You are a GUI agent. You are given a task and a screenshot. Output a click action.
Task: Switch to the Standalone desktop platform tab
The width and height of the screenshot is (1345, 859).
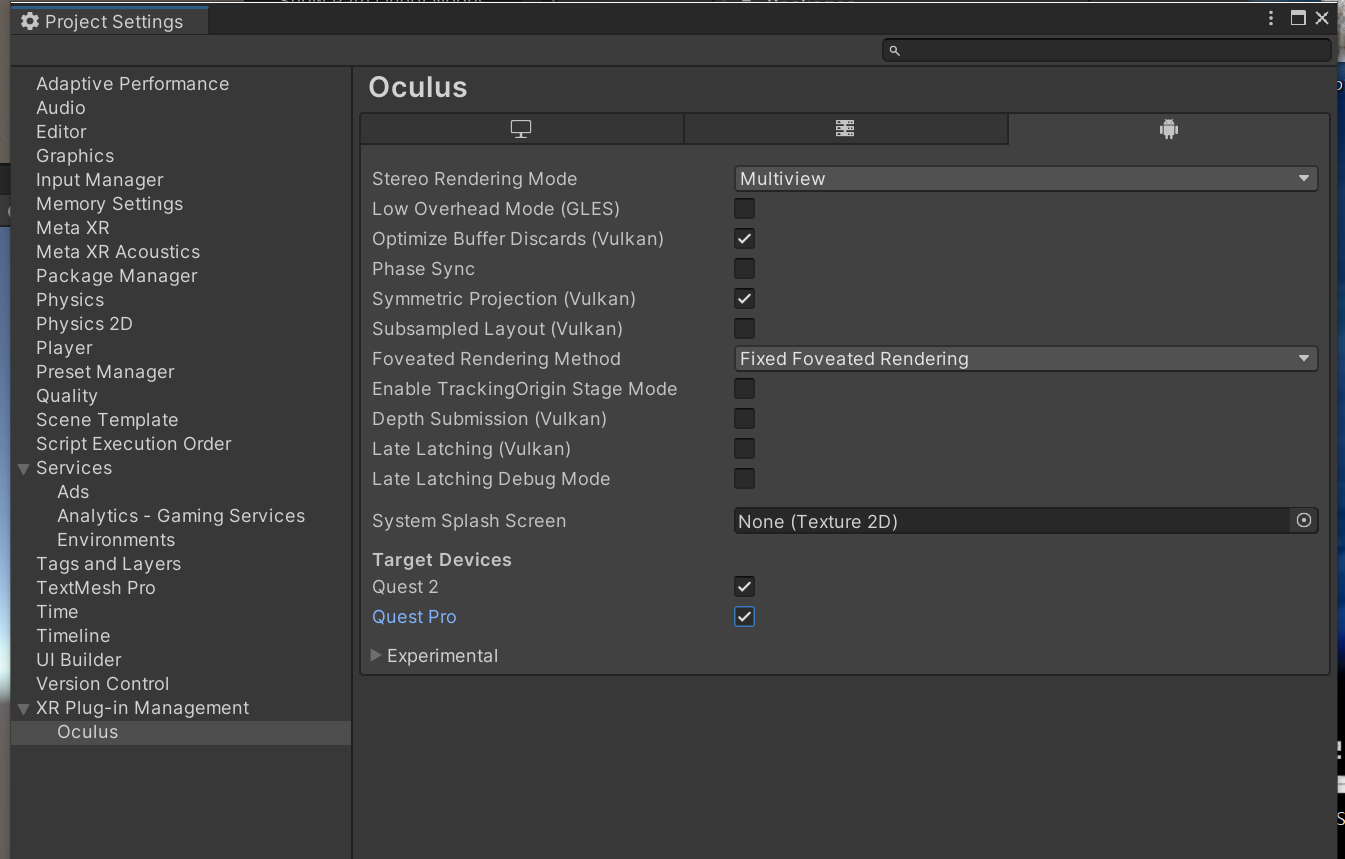521,129
